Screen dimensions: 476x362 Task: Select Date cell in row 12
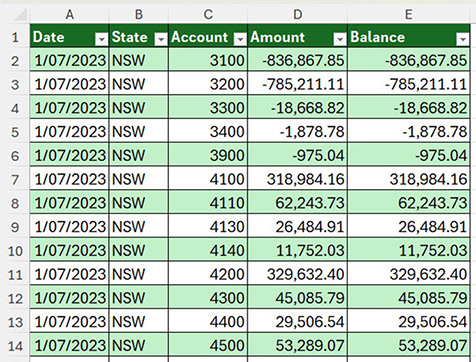click(x=69, y=298)
